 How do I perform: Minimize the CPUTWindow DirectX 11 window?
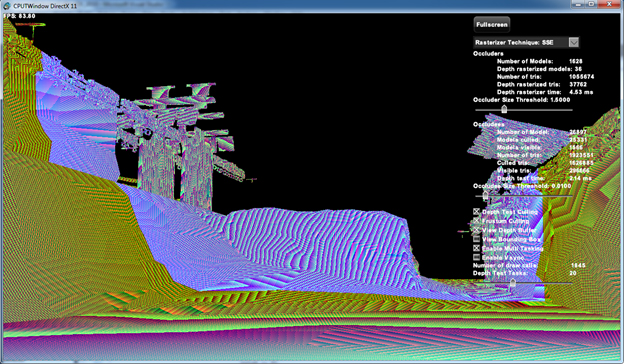pyautogui.click(x=578, y=4)
